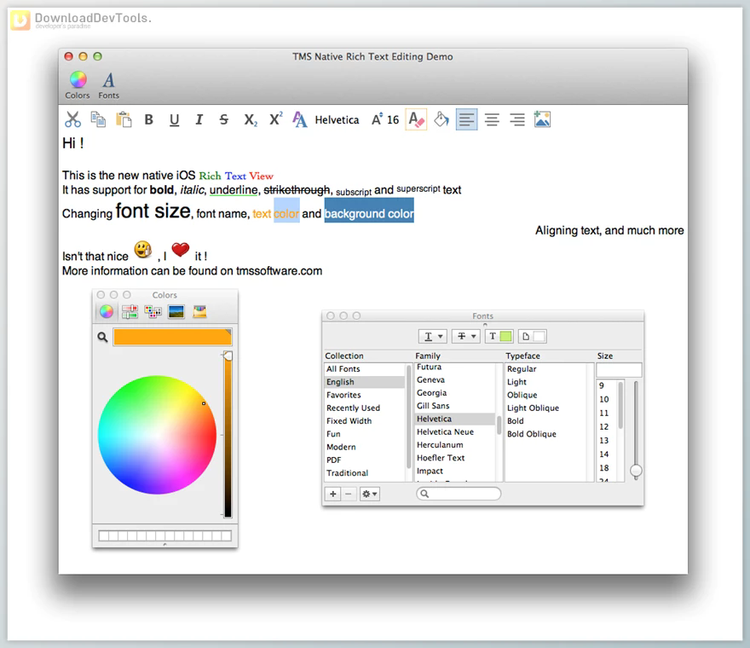Add a font collection with plus button
The height and width of the screenshot is (648, 750).
(333, 494)
